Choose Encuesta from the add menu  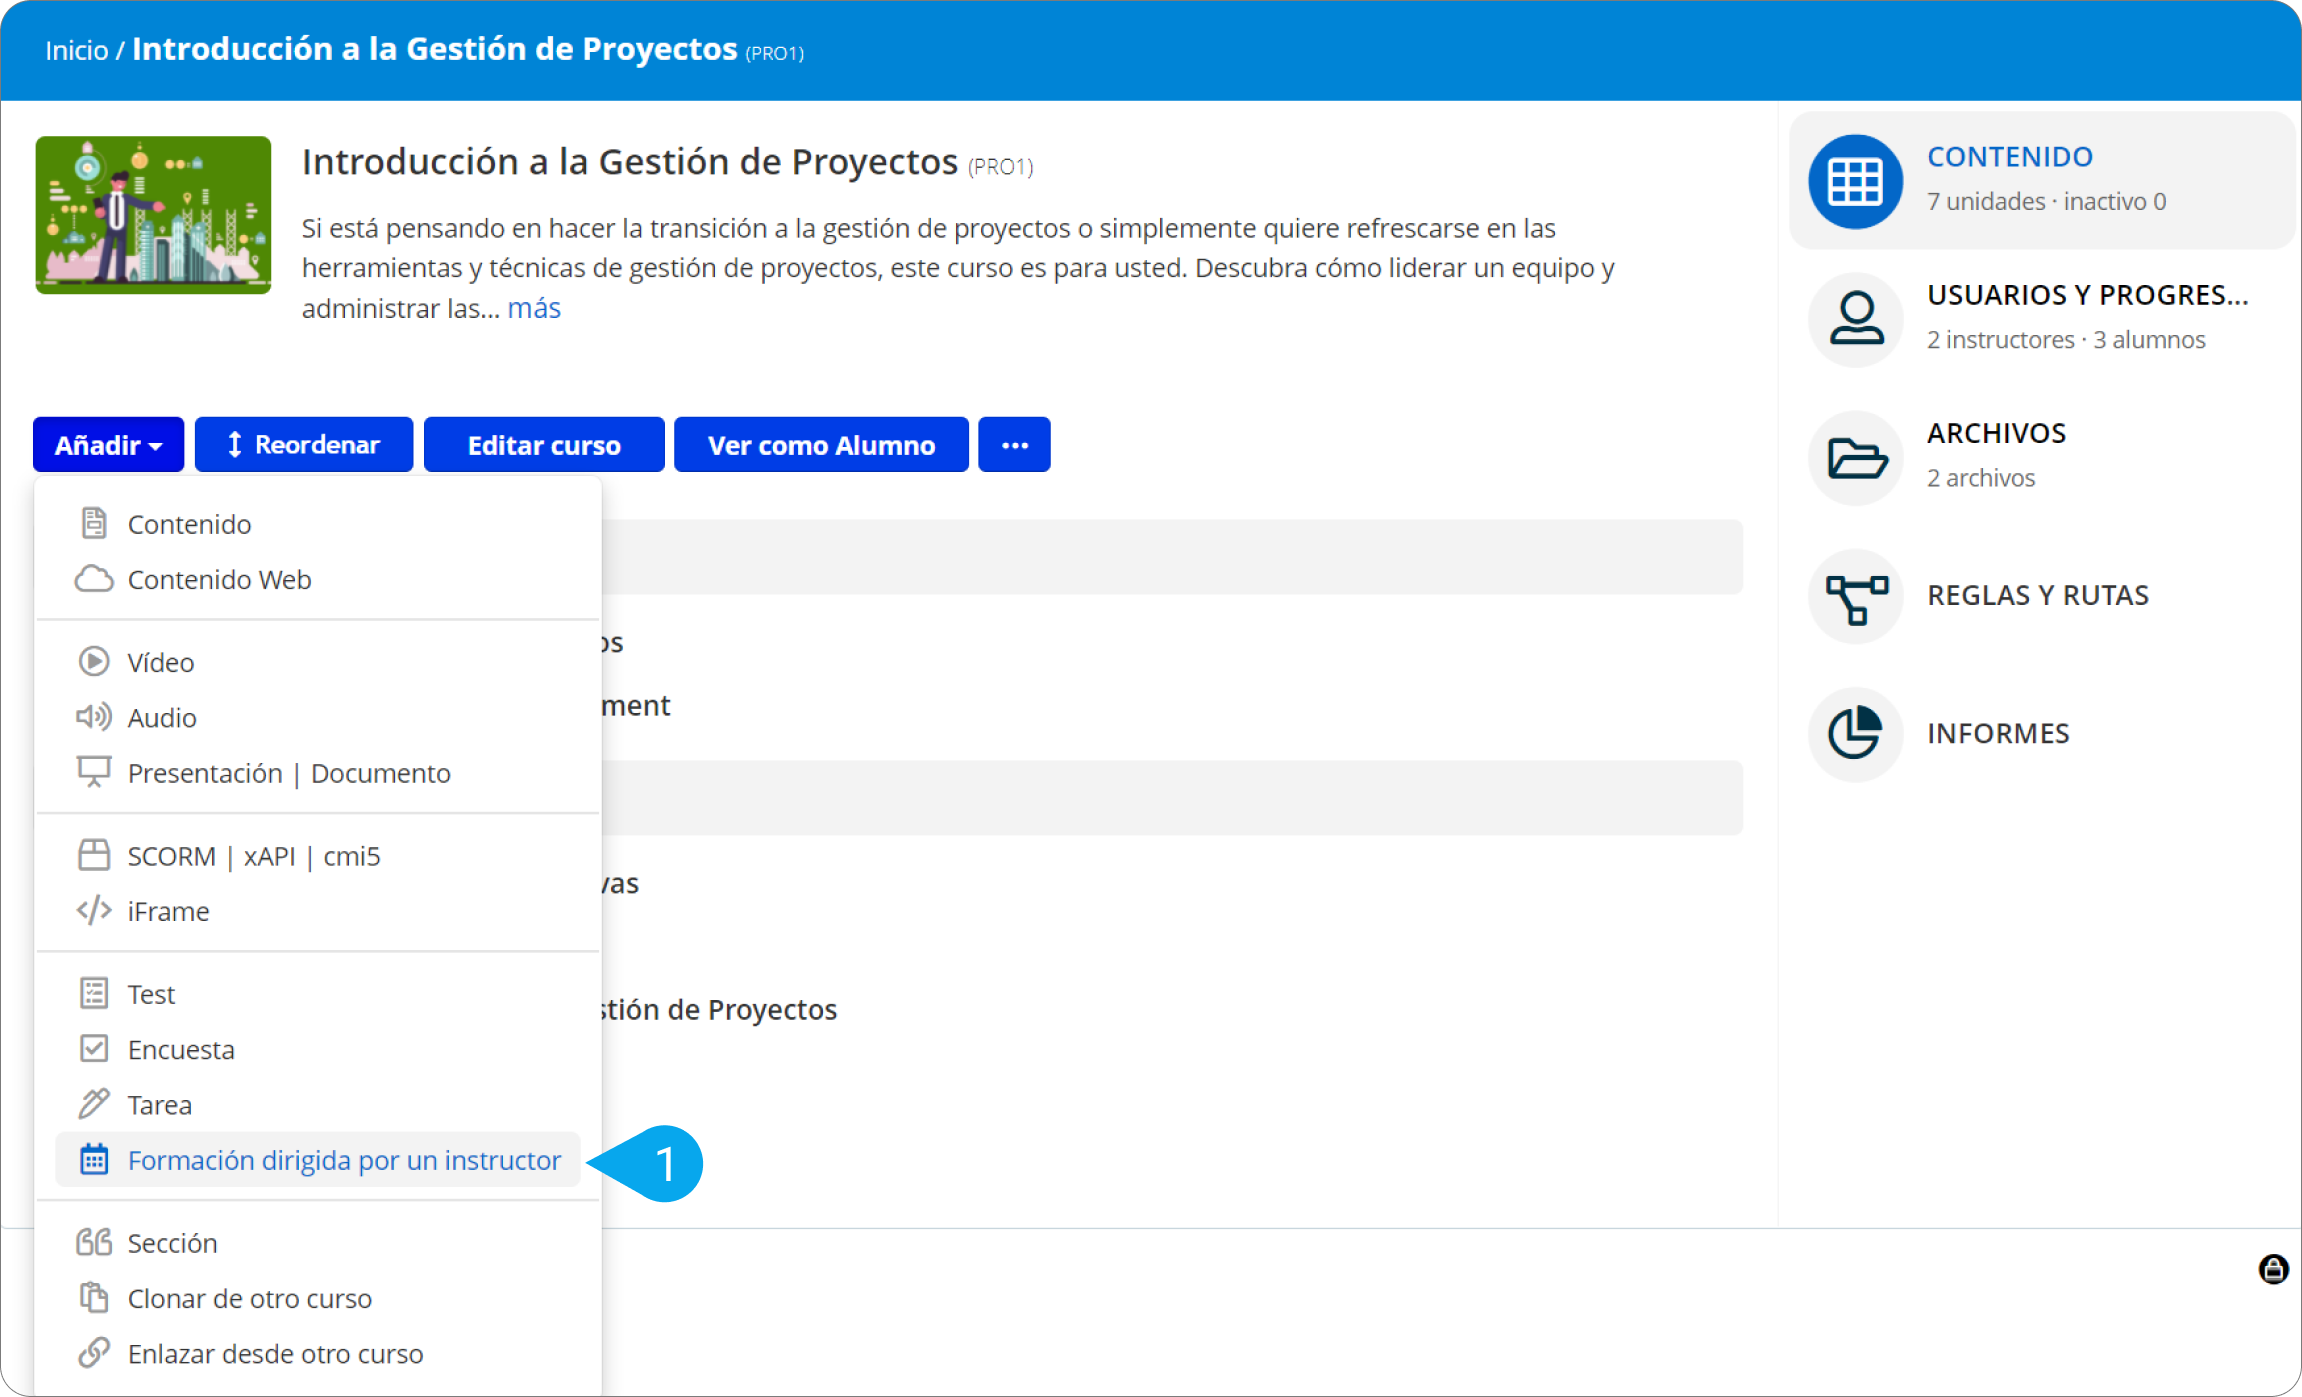[181, 1049]
